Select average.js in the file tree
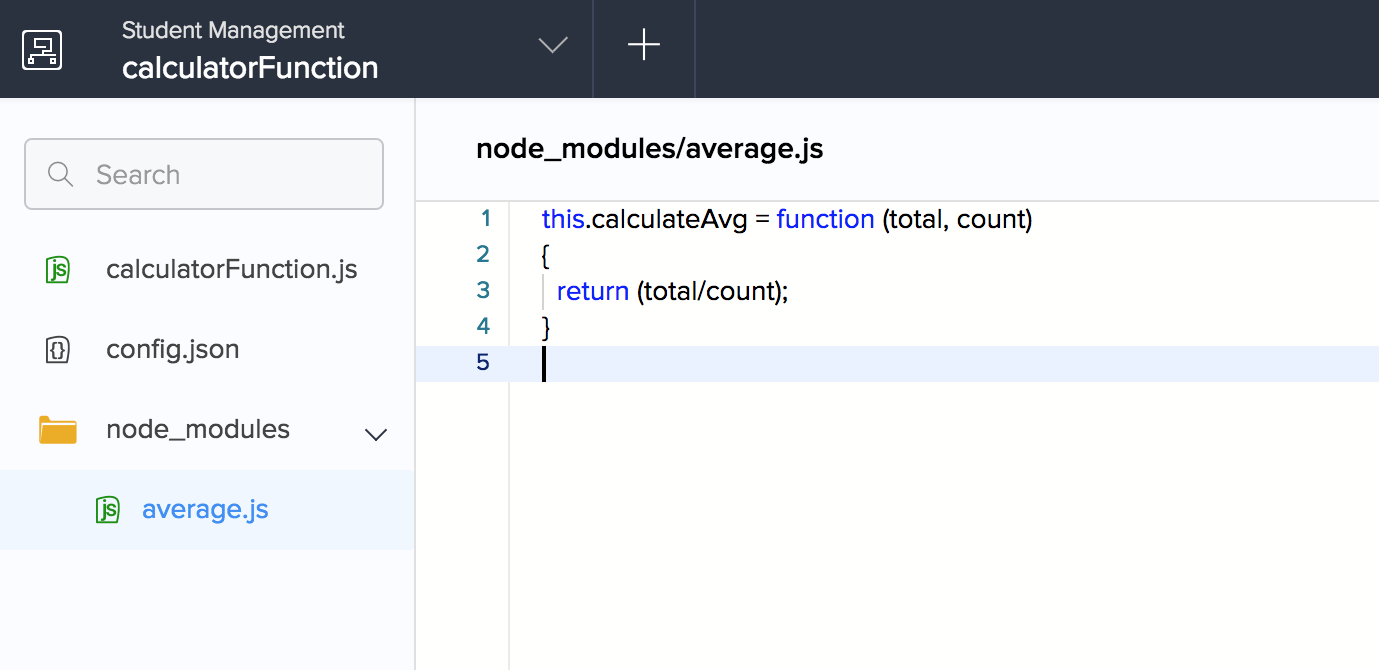The width and height of the screenshot is (1379, 670). coord(205,510)
